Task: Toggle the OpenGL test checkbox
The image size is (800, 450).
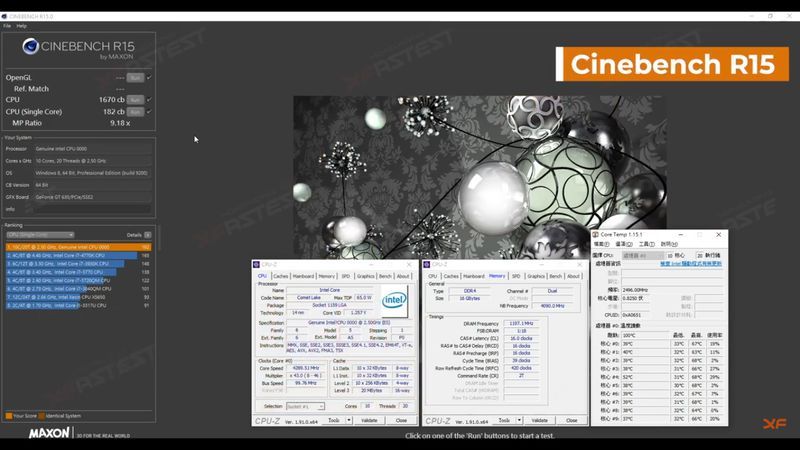Action: (x=149, y=78)
